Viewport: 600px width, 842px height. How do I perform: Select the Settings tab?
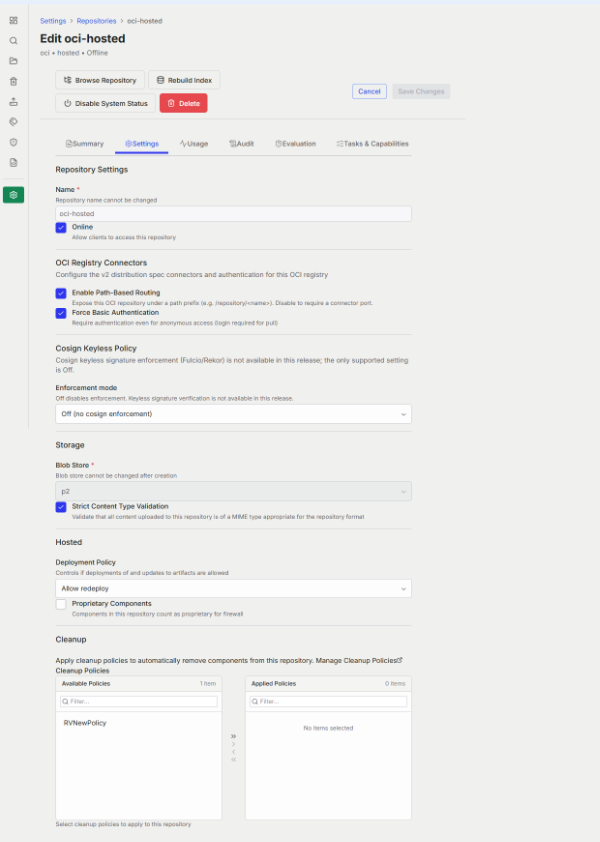(x=142, y=144)
